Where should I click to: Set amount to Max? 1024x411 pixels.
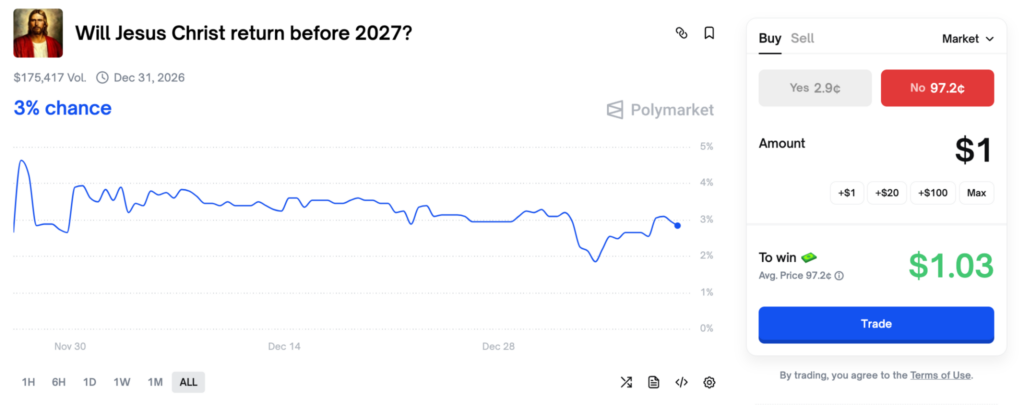click(x=976, y=193)
